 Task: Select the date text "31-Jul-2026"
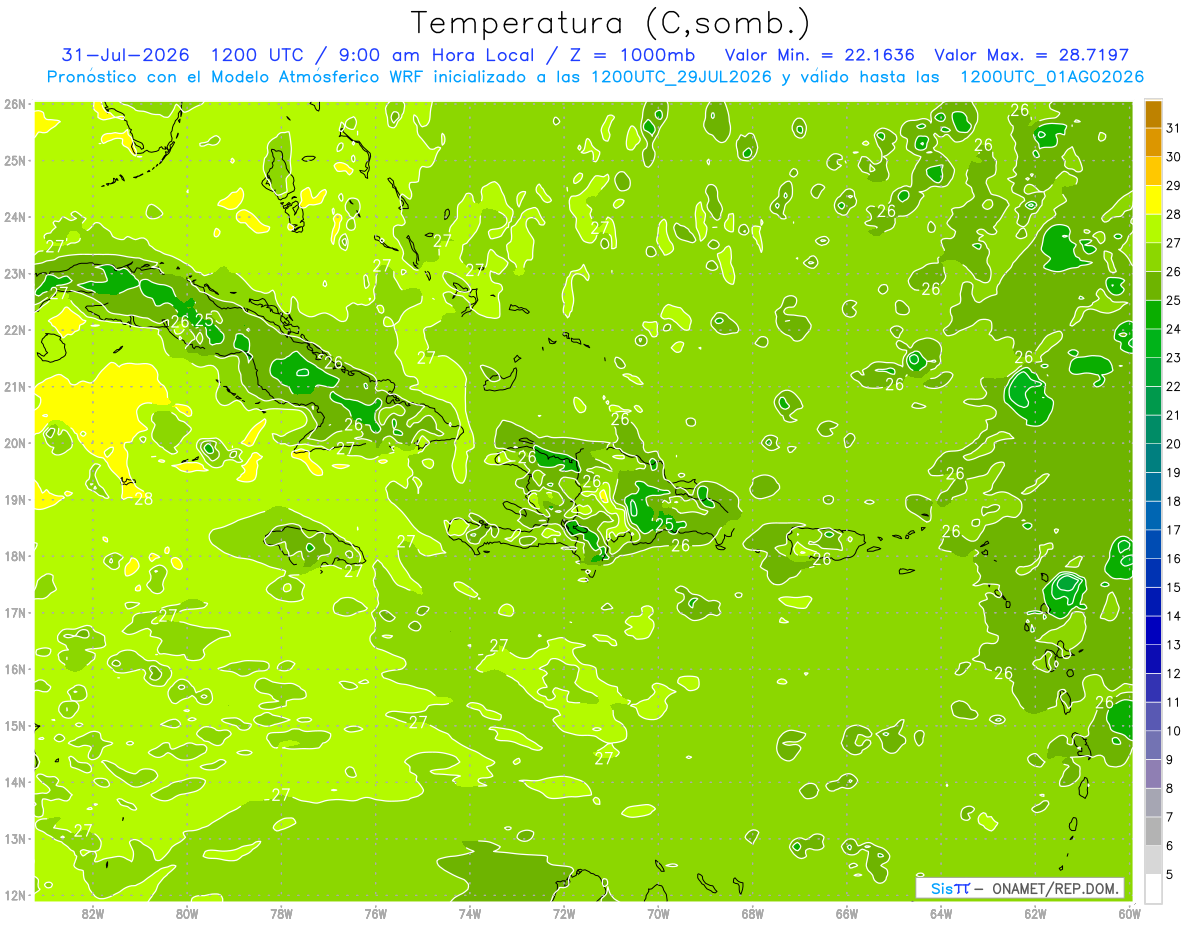pyautogui.click(x=123, y=55)
